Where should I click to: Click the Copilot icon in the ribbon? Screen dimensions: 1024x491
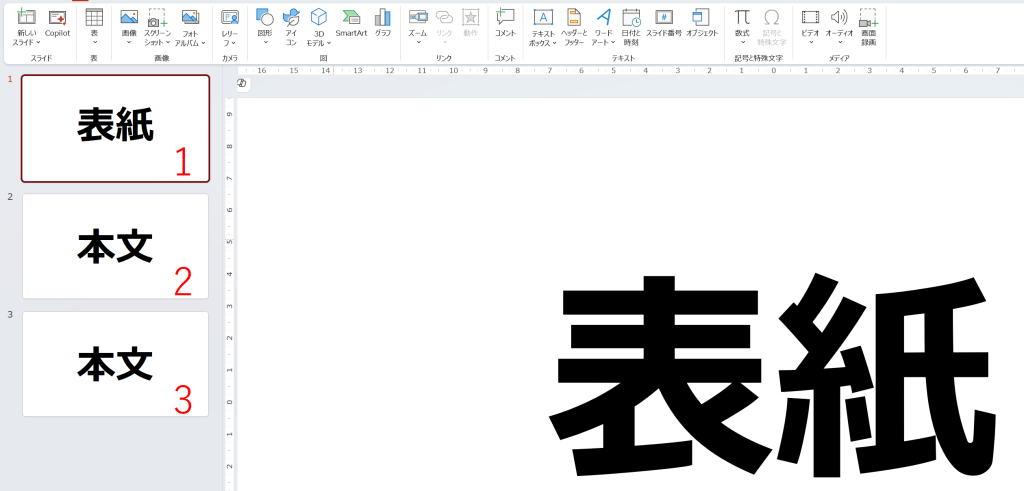tap(57, 23)
